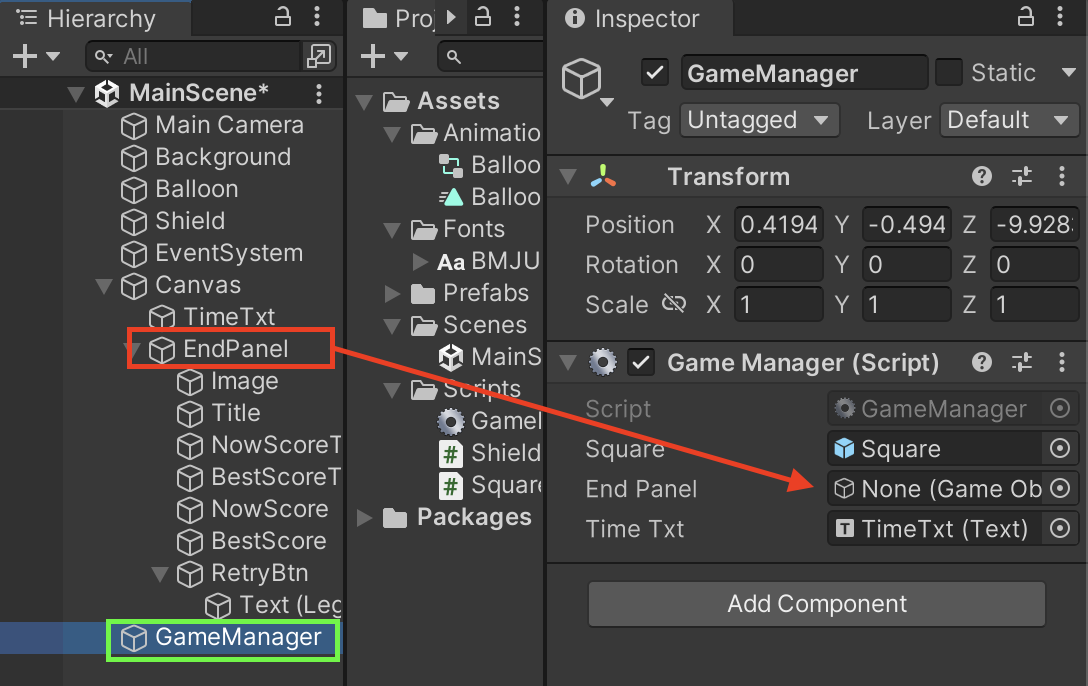The width and height of the screenshot is (1088, 686).
Task: Select the Shield script asset
Action: tap(490, 452)
